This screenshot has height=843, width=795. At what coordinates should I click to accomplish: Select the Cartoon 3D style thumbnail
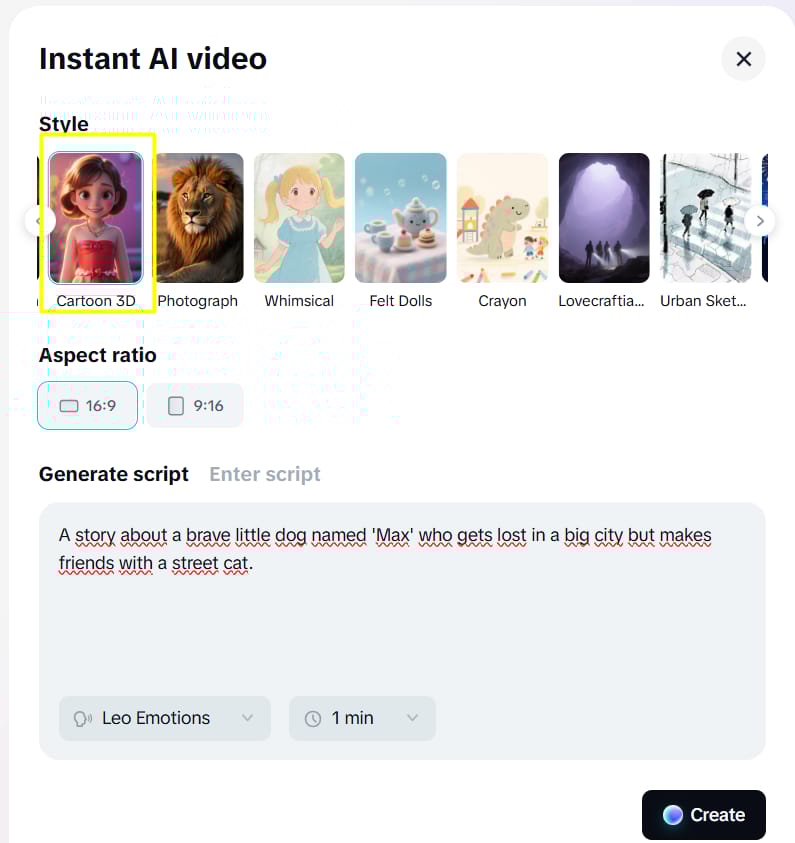coord(96,218)
